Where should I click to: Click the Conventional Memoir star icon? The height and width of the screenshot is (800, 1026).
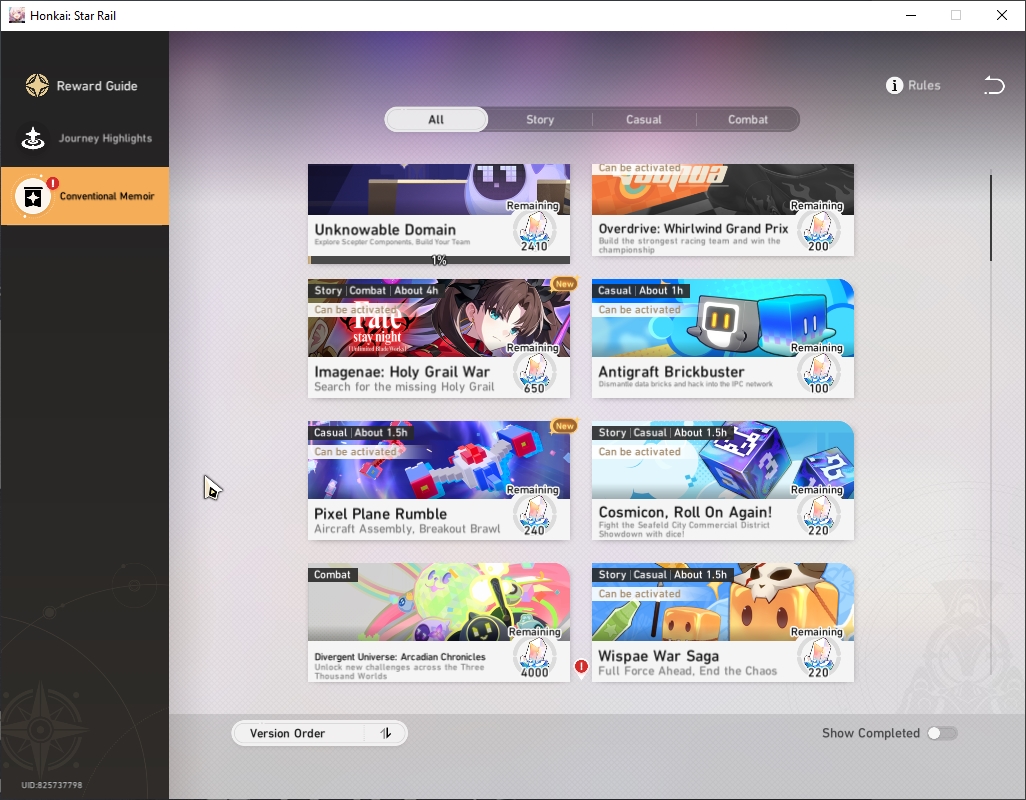(x=33, y=196)
